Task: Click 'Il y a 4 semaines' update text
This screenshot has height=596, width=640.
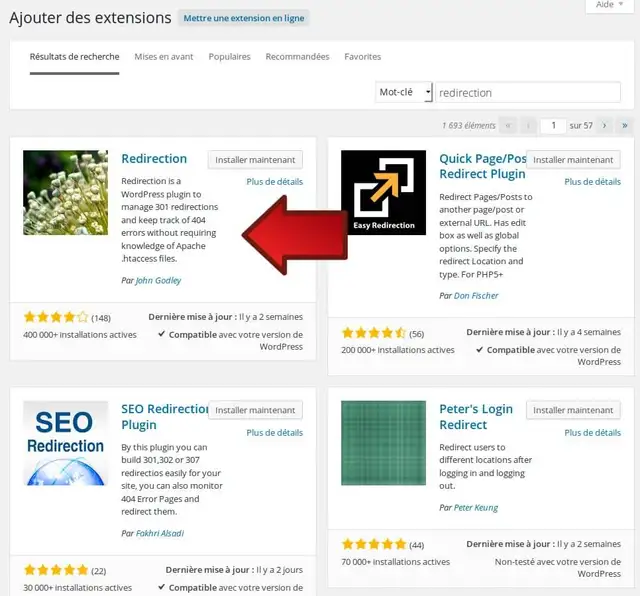Action: pyautogui.click(x=589, y=332)
